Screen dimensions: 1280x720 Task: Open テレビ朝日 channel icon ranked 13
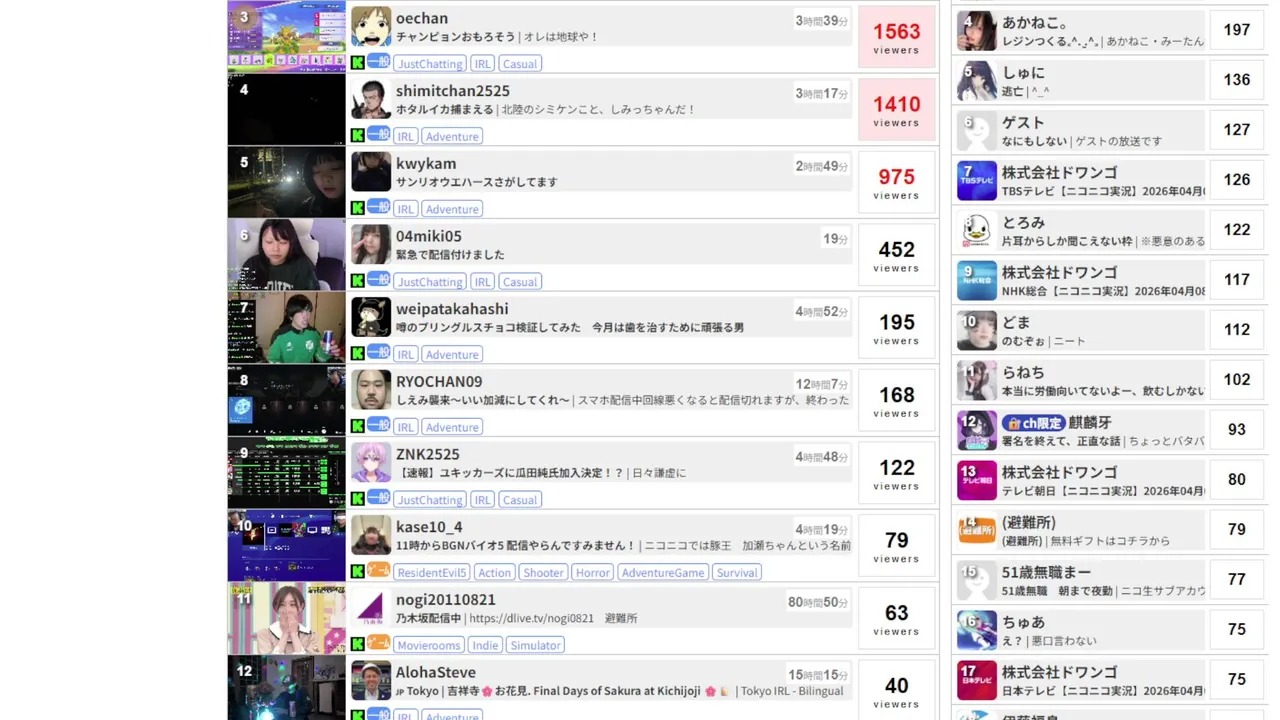pos(977,480)
